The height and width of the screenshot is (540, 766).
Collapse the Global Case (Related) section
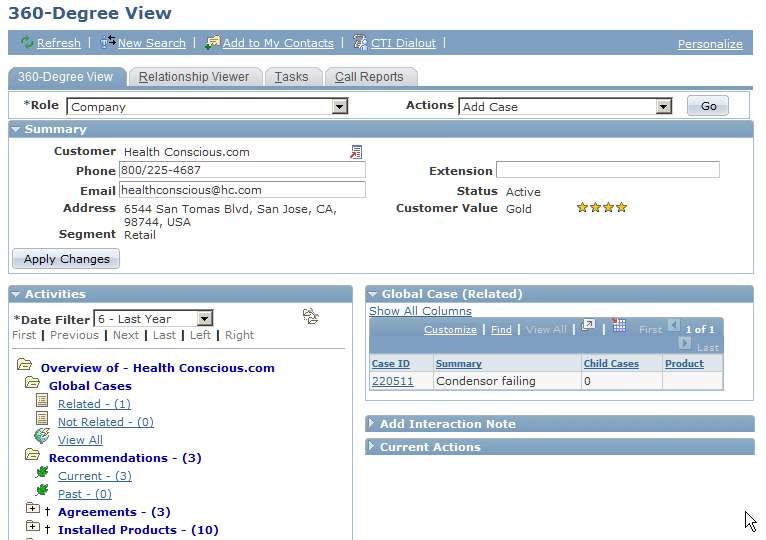pyautogui.click(x=373, y=294)
